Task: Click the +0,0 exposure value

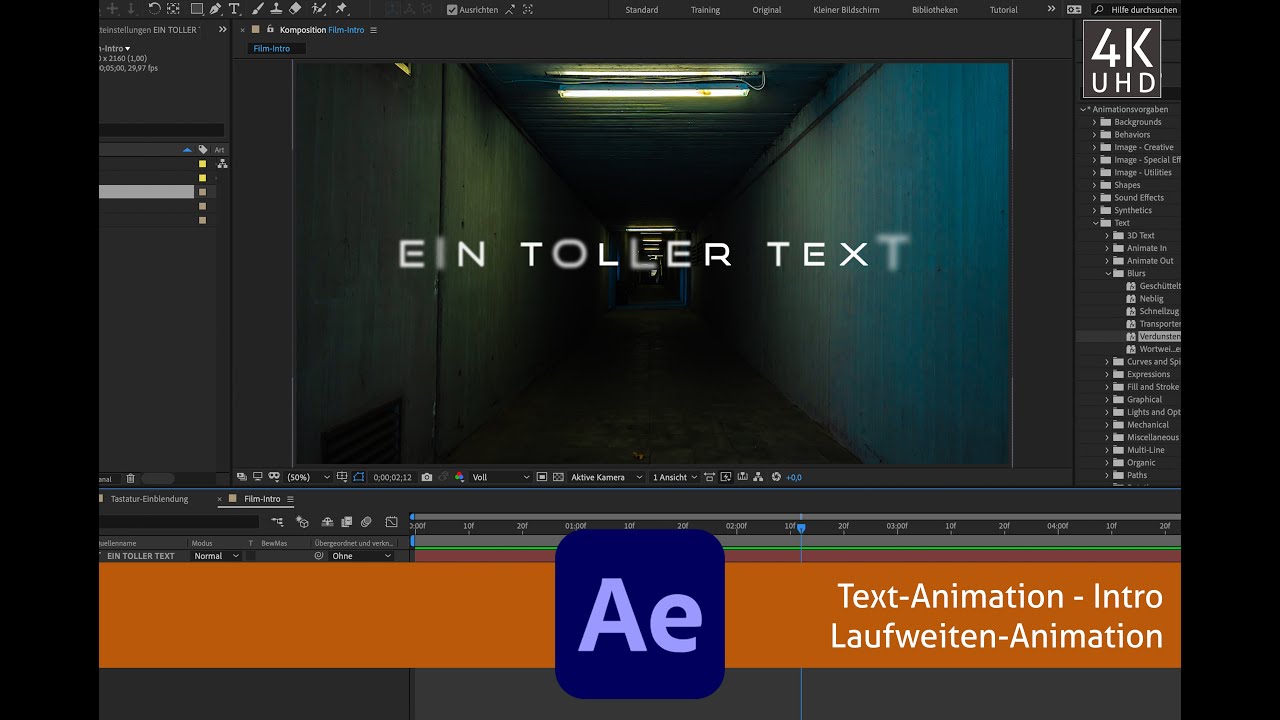Action: point(794,477)
